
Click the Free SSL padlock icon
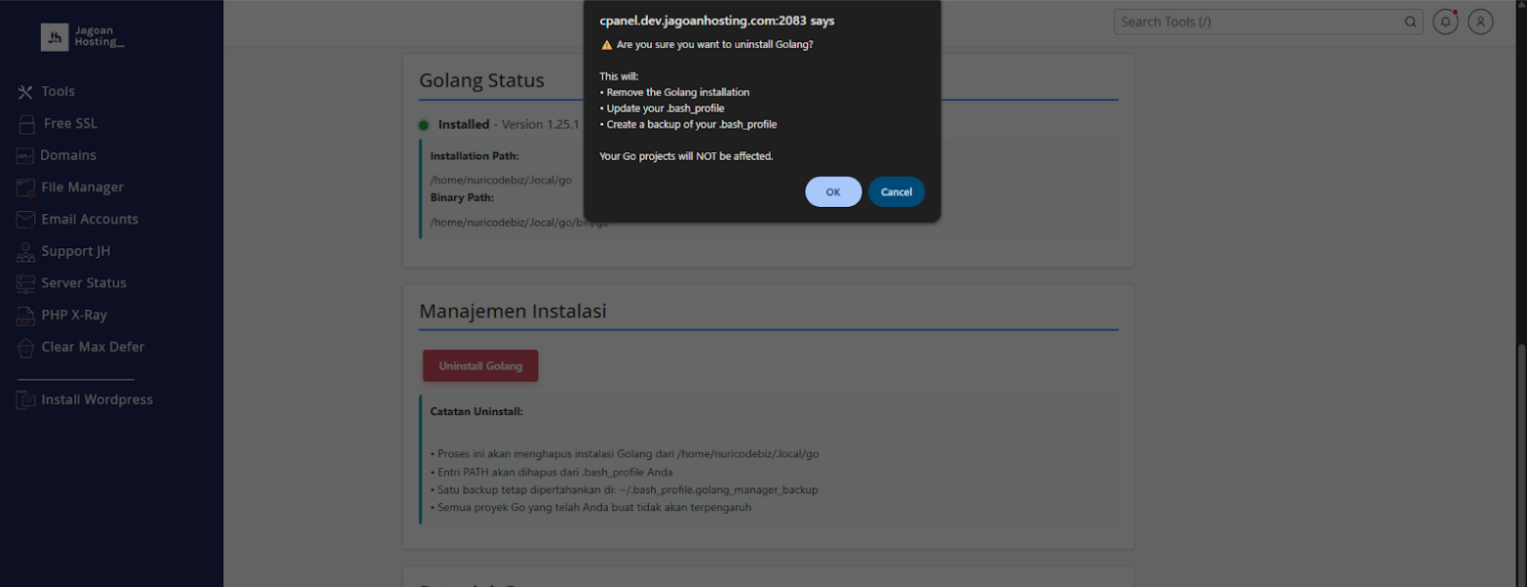click(26, 124)
